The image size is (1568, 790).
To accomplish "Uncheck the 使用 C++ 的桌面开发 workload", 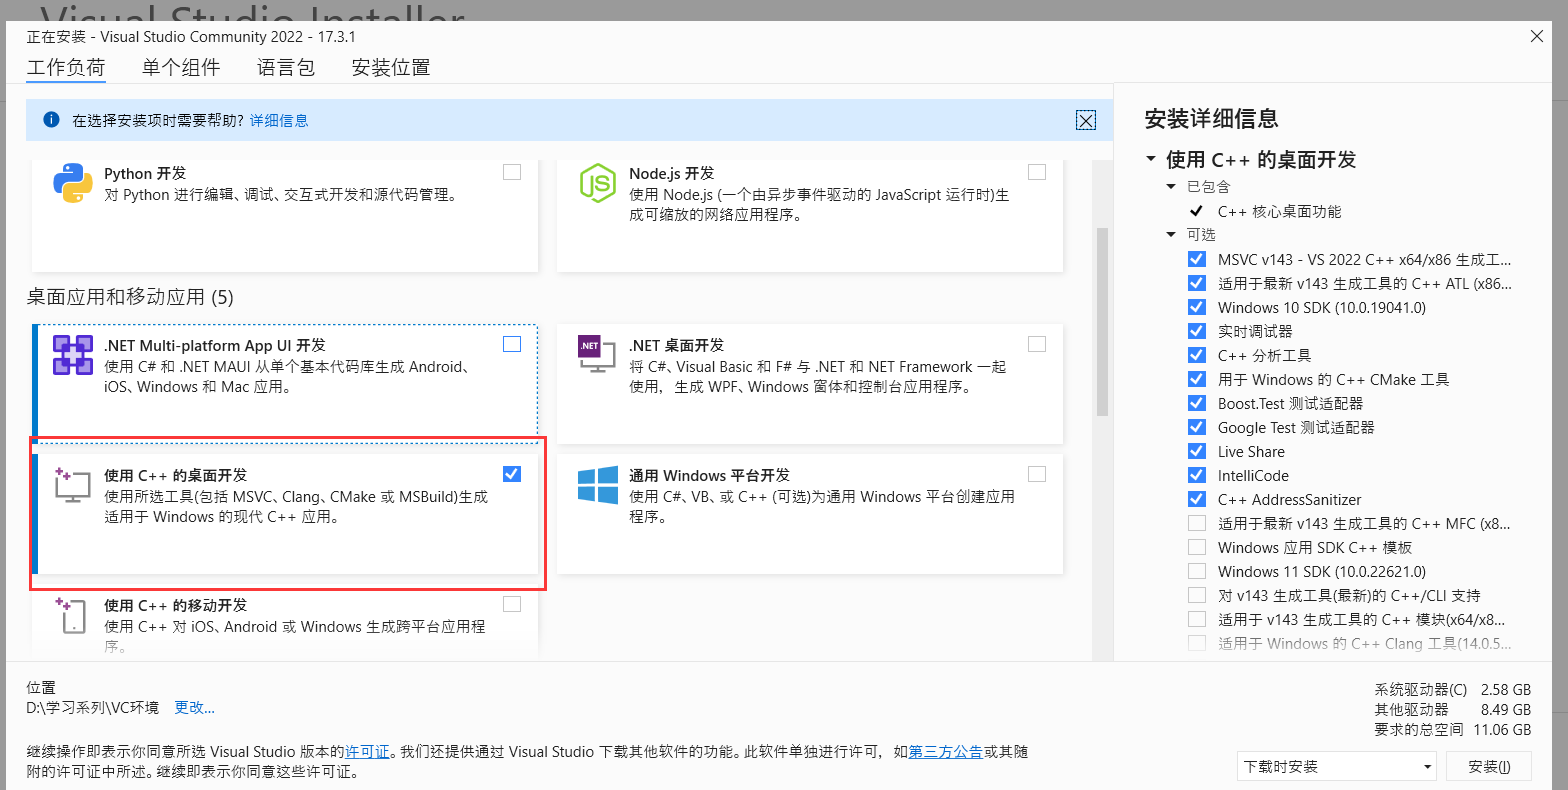I will [x=512, y=474].
